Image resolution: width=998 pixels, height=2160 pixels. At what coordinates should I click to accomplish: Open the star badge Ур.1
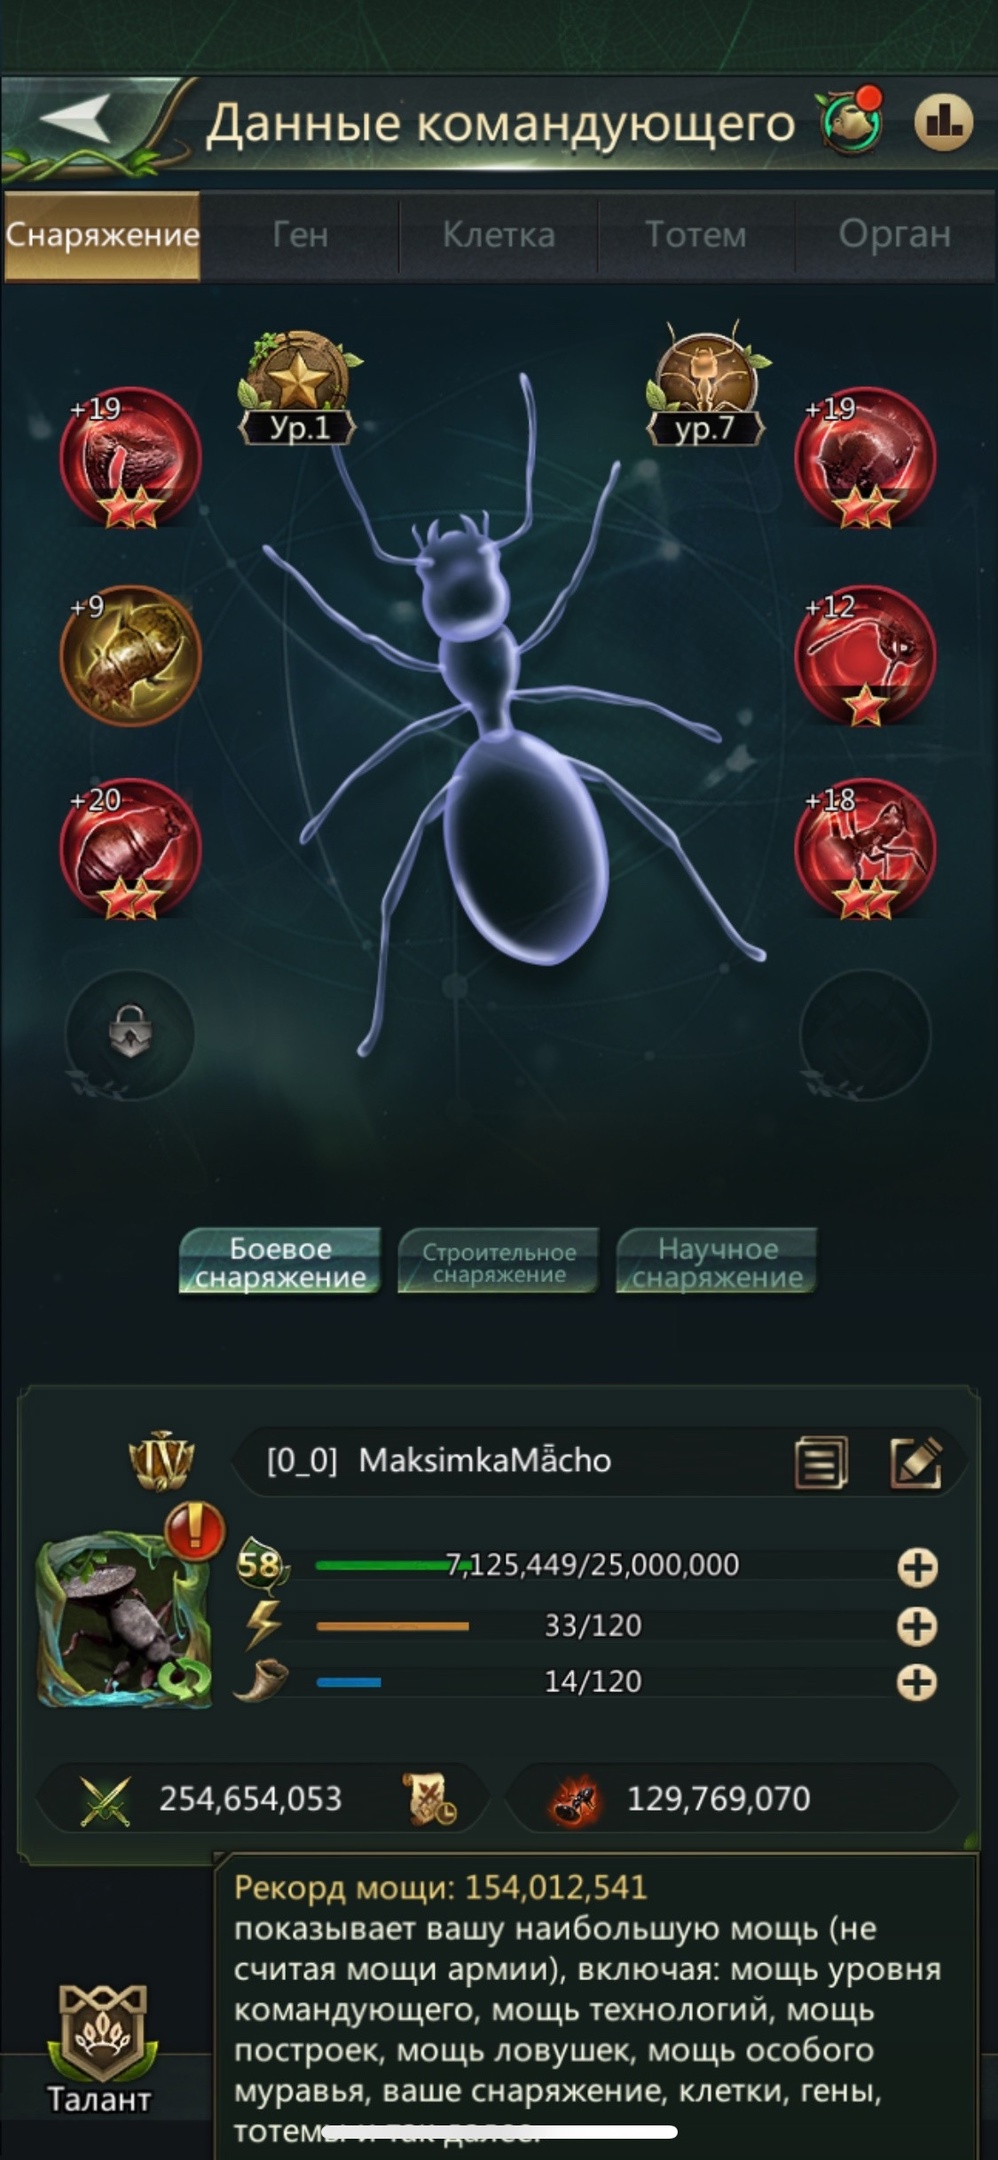point(298,388)
